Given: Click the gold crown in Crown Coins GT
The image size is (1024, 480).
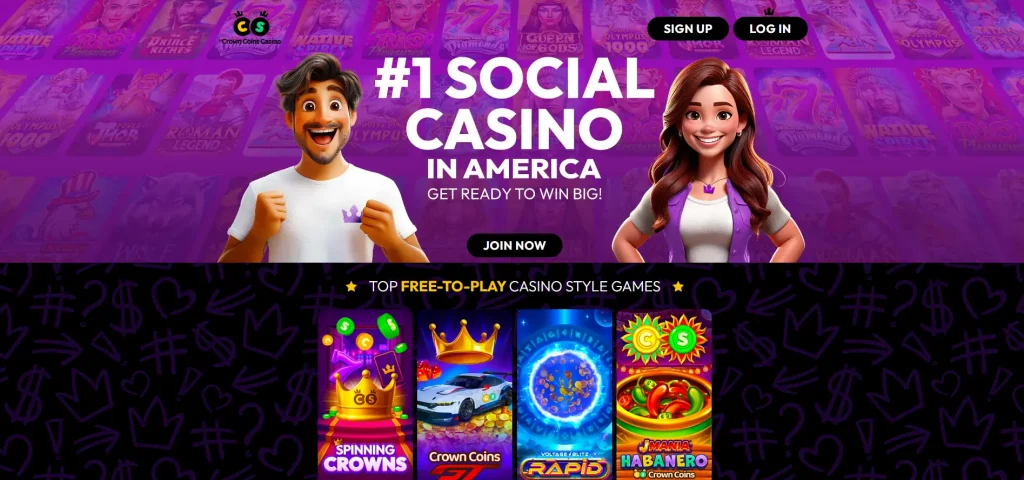Looking at the screenshot, I should [x=464, y=341].
